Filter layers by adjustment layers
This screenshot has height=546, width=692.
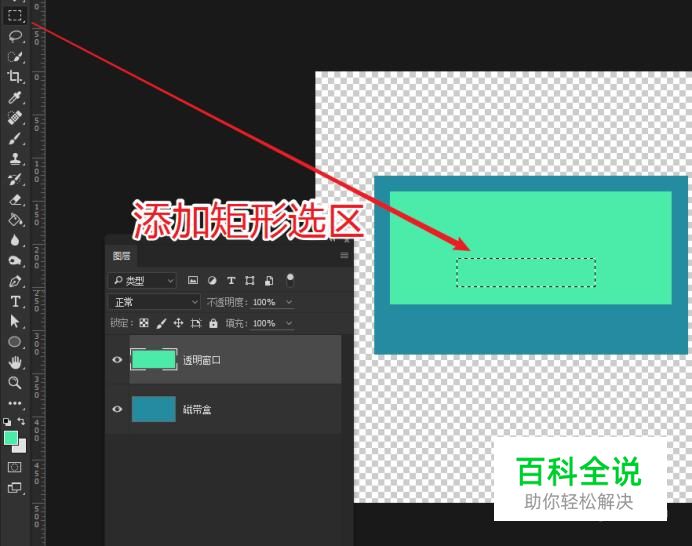pyautogui.click(x=212, y=280)
